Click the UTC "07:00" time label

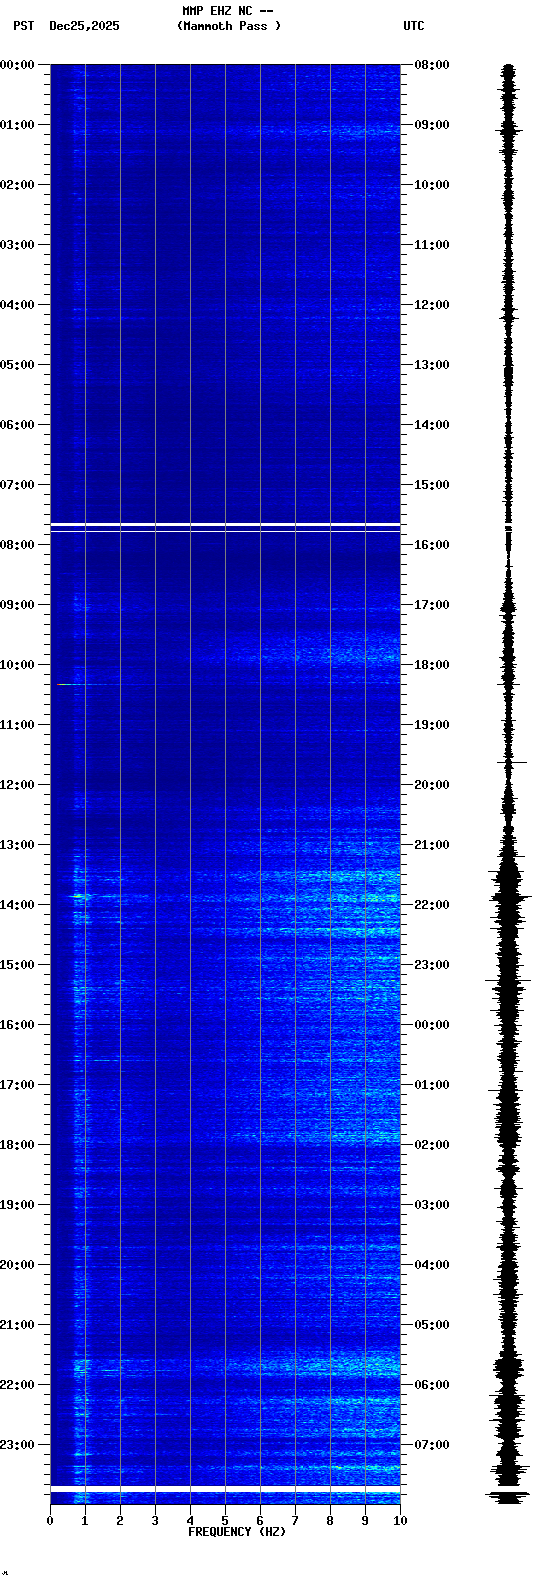point(432,1445)
